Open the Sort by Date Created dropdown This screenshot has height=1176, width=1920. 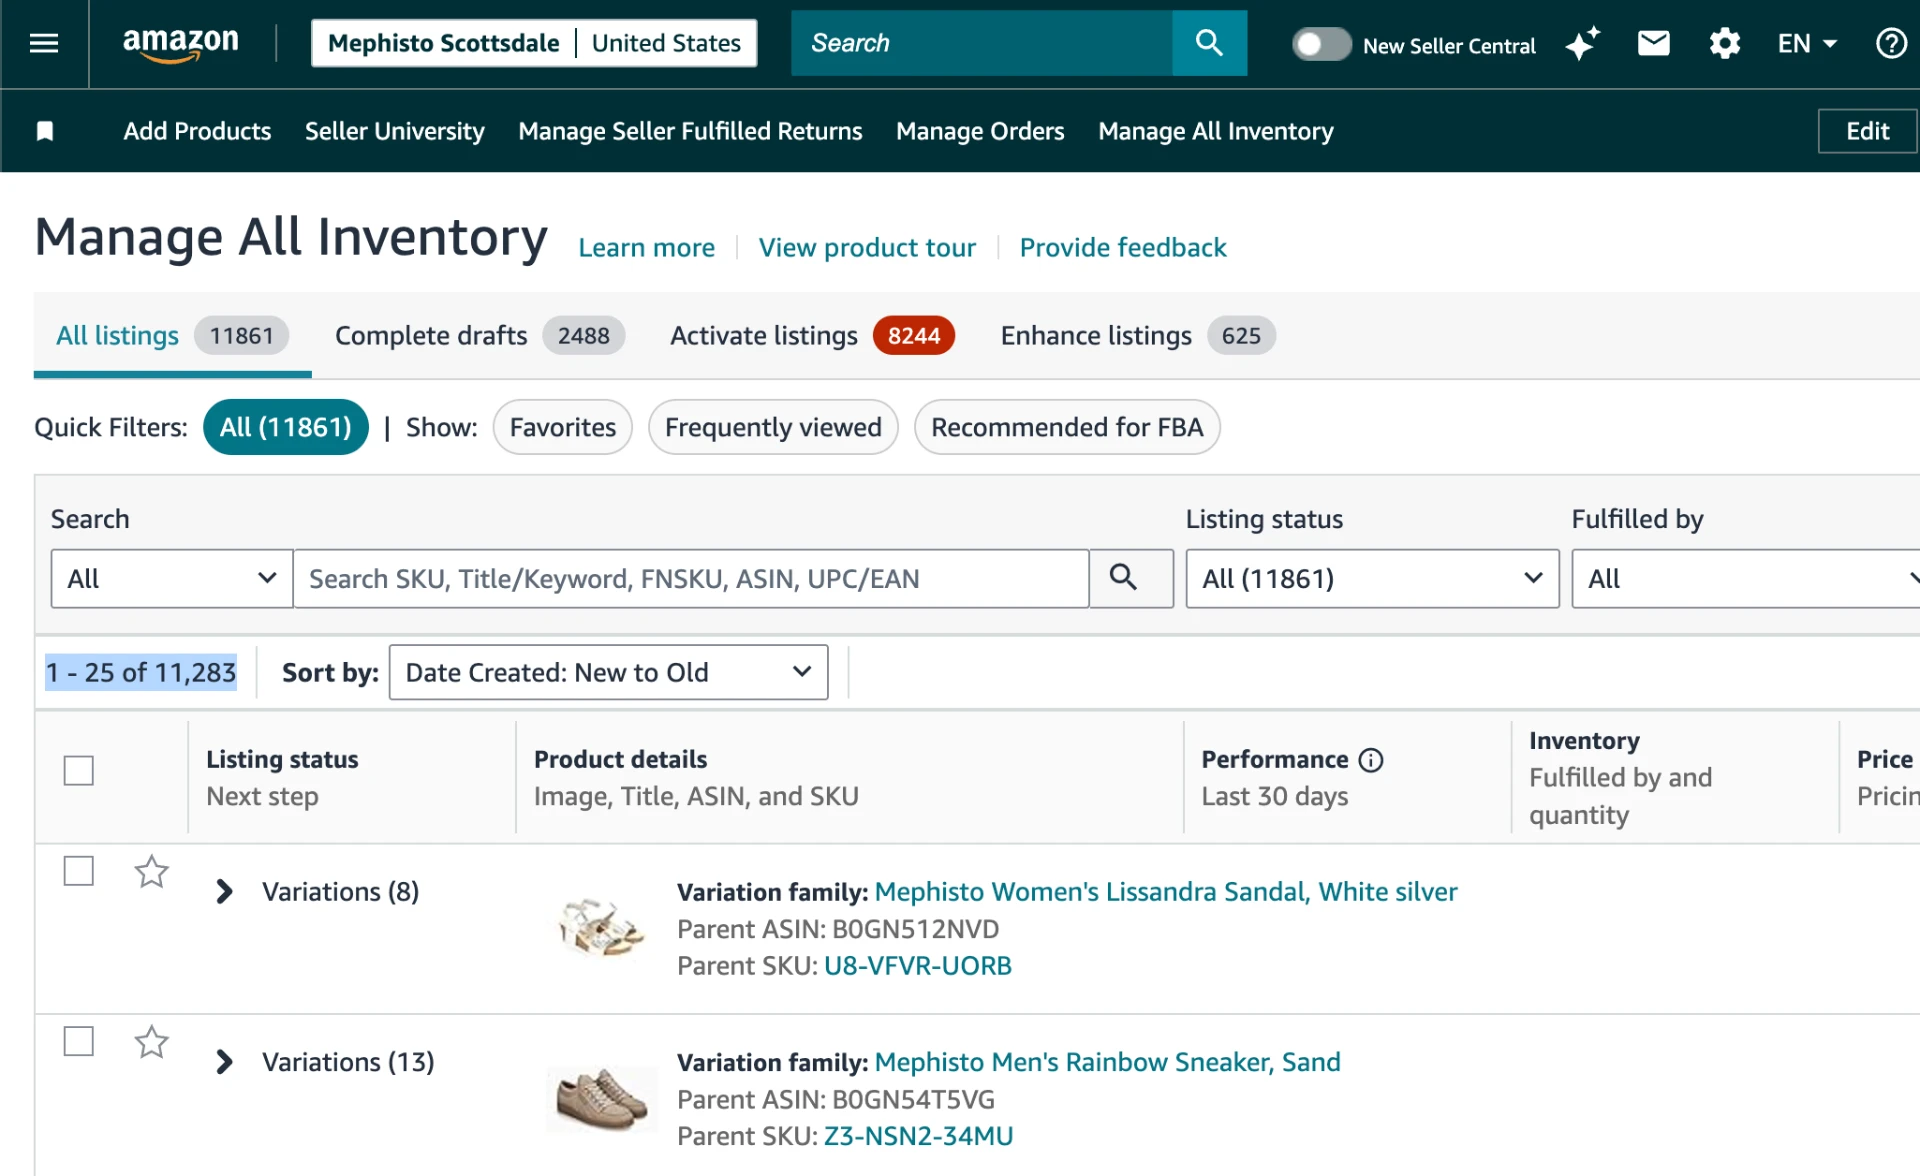pos(608,672)
